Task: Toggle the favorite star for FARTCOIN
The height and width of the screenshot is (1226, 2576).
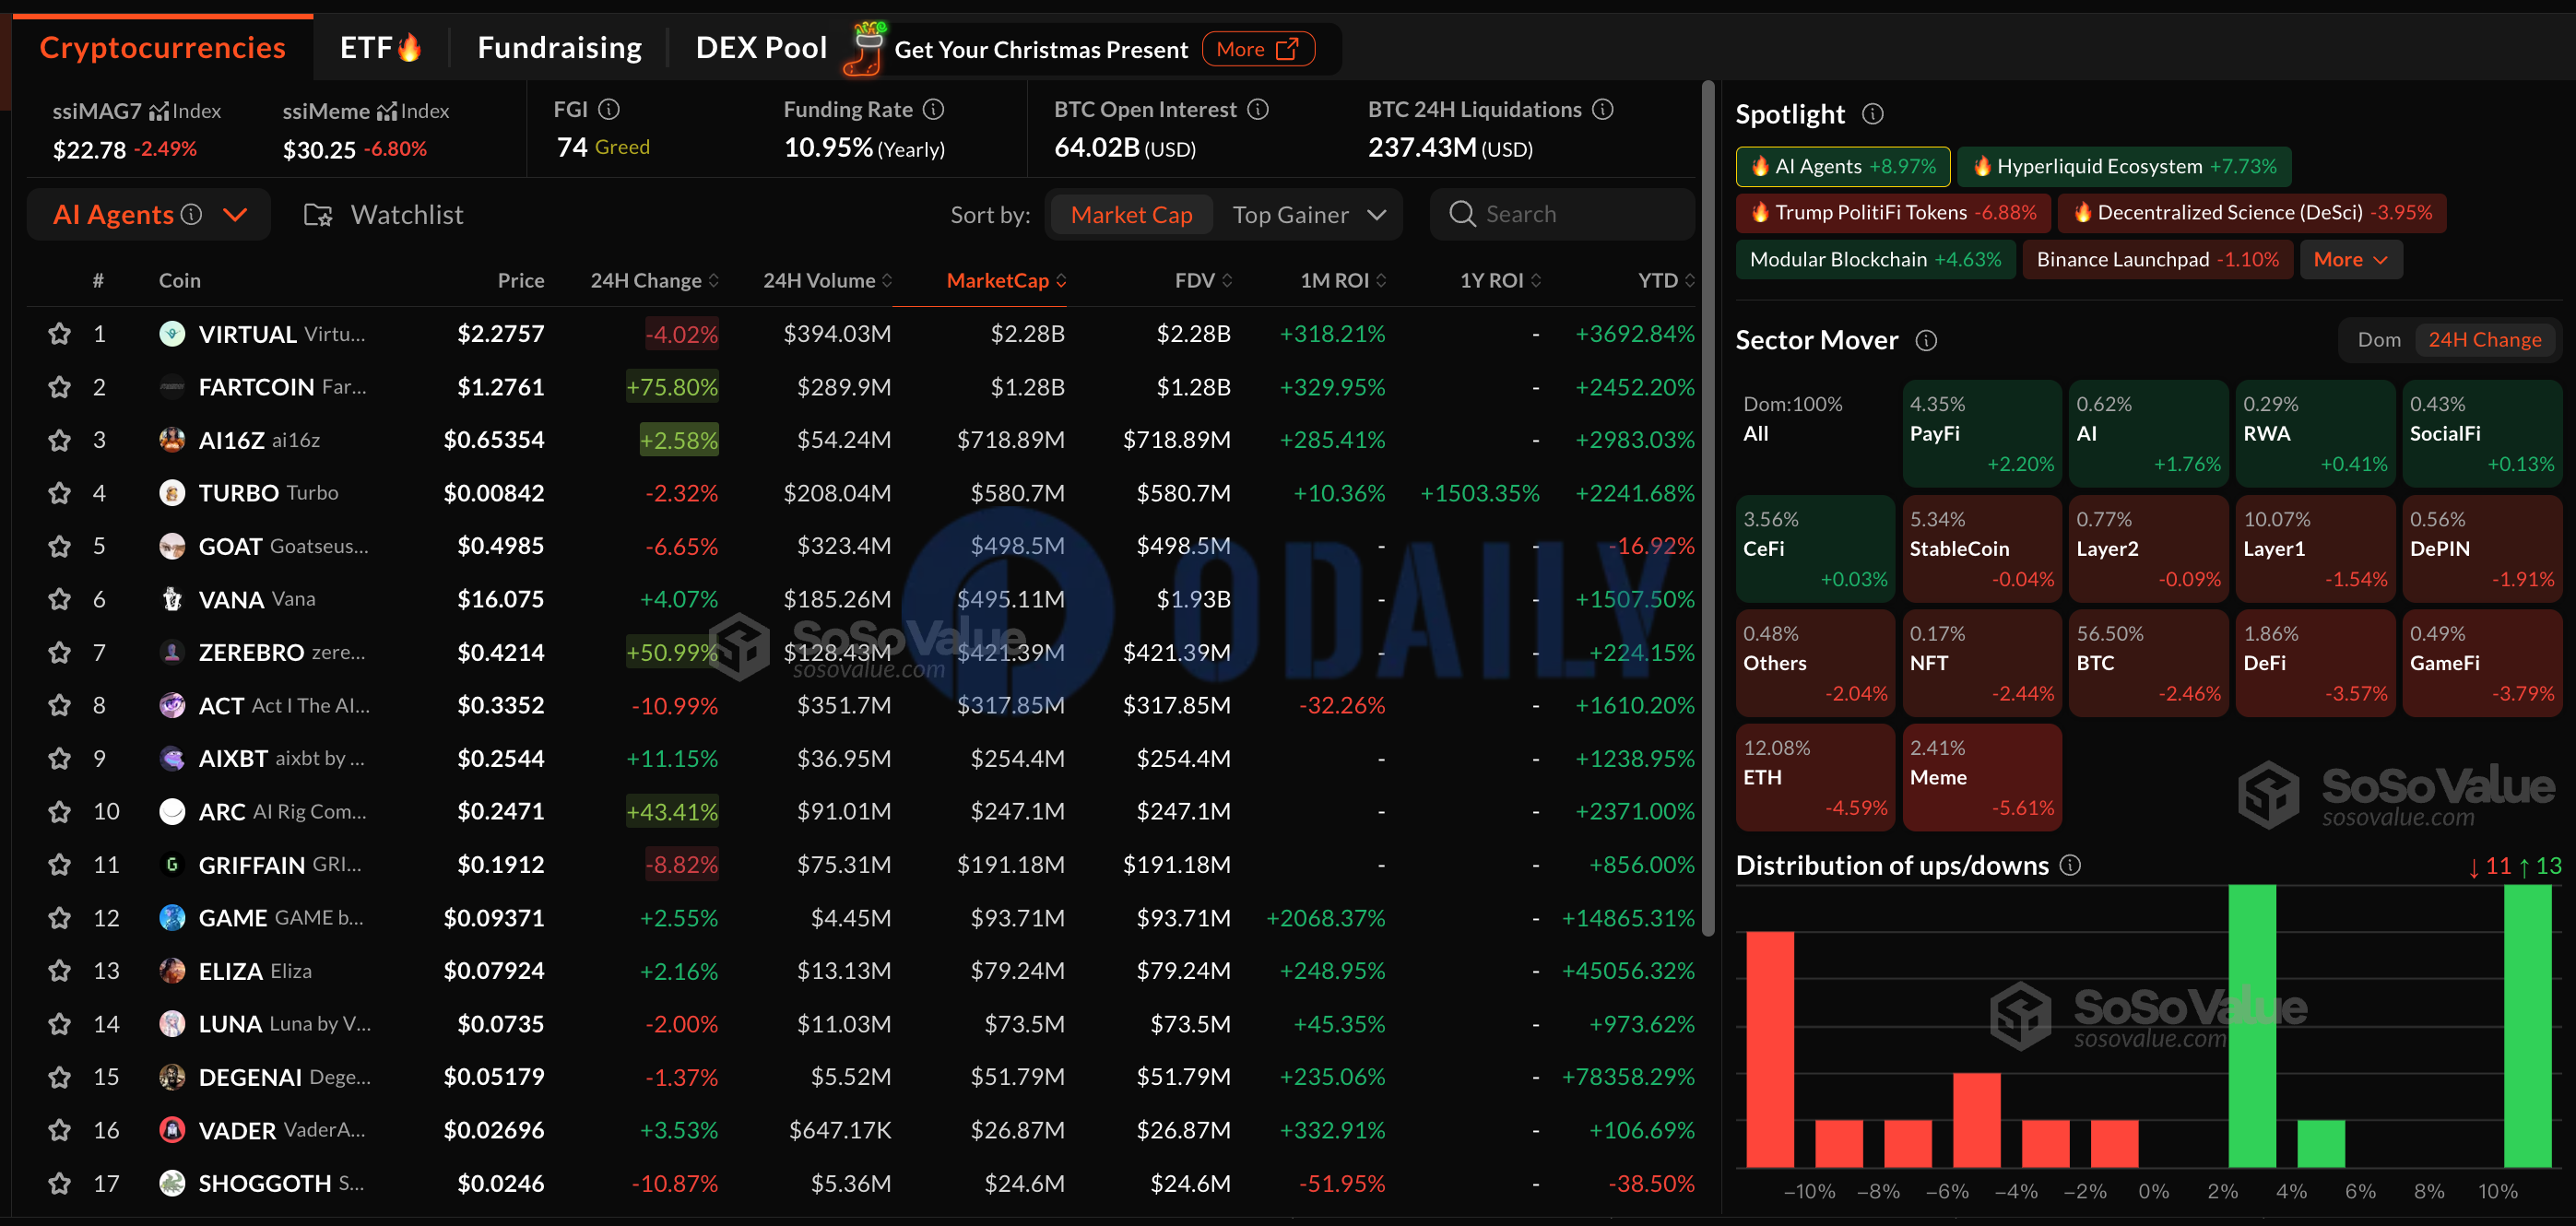Action: [x=59, y=387]
